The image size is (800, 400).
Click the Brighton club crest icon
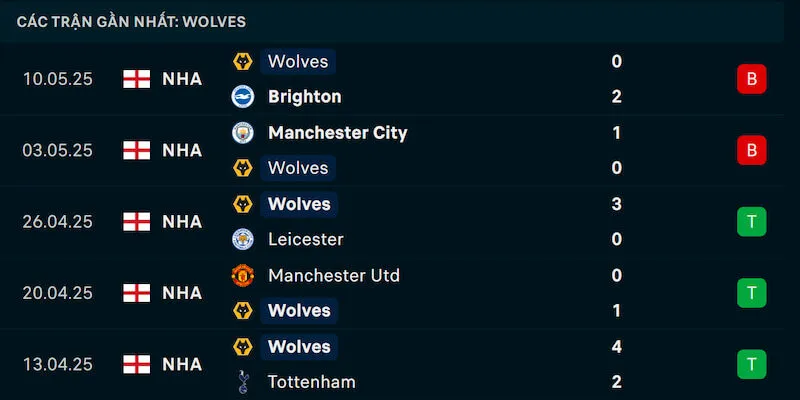[242, 97]
